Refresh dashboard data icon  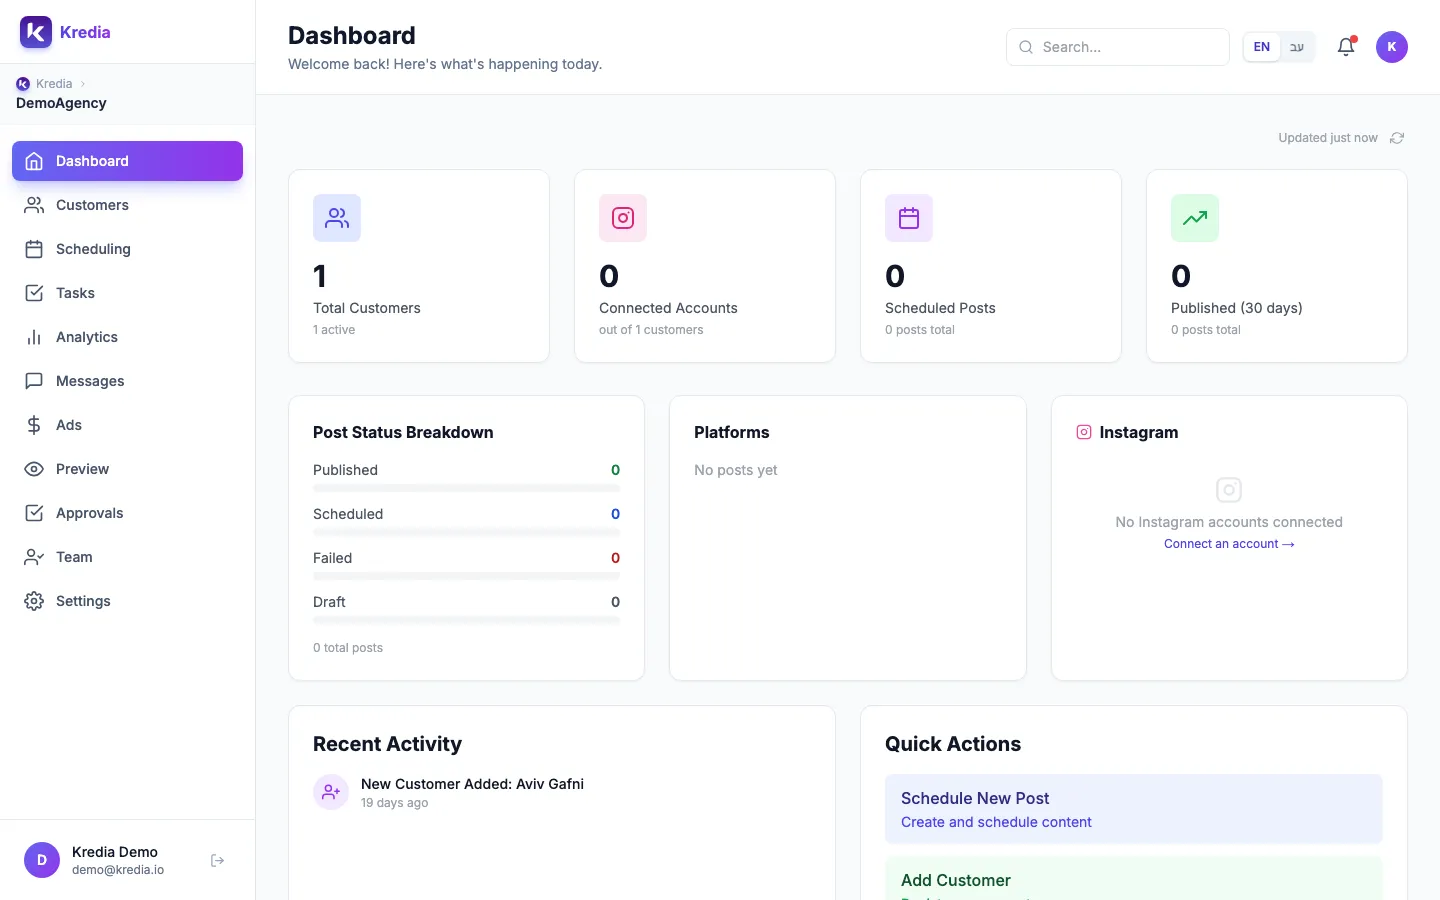1397,138
